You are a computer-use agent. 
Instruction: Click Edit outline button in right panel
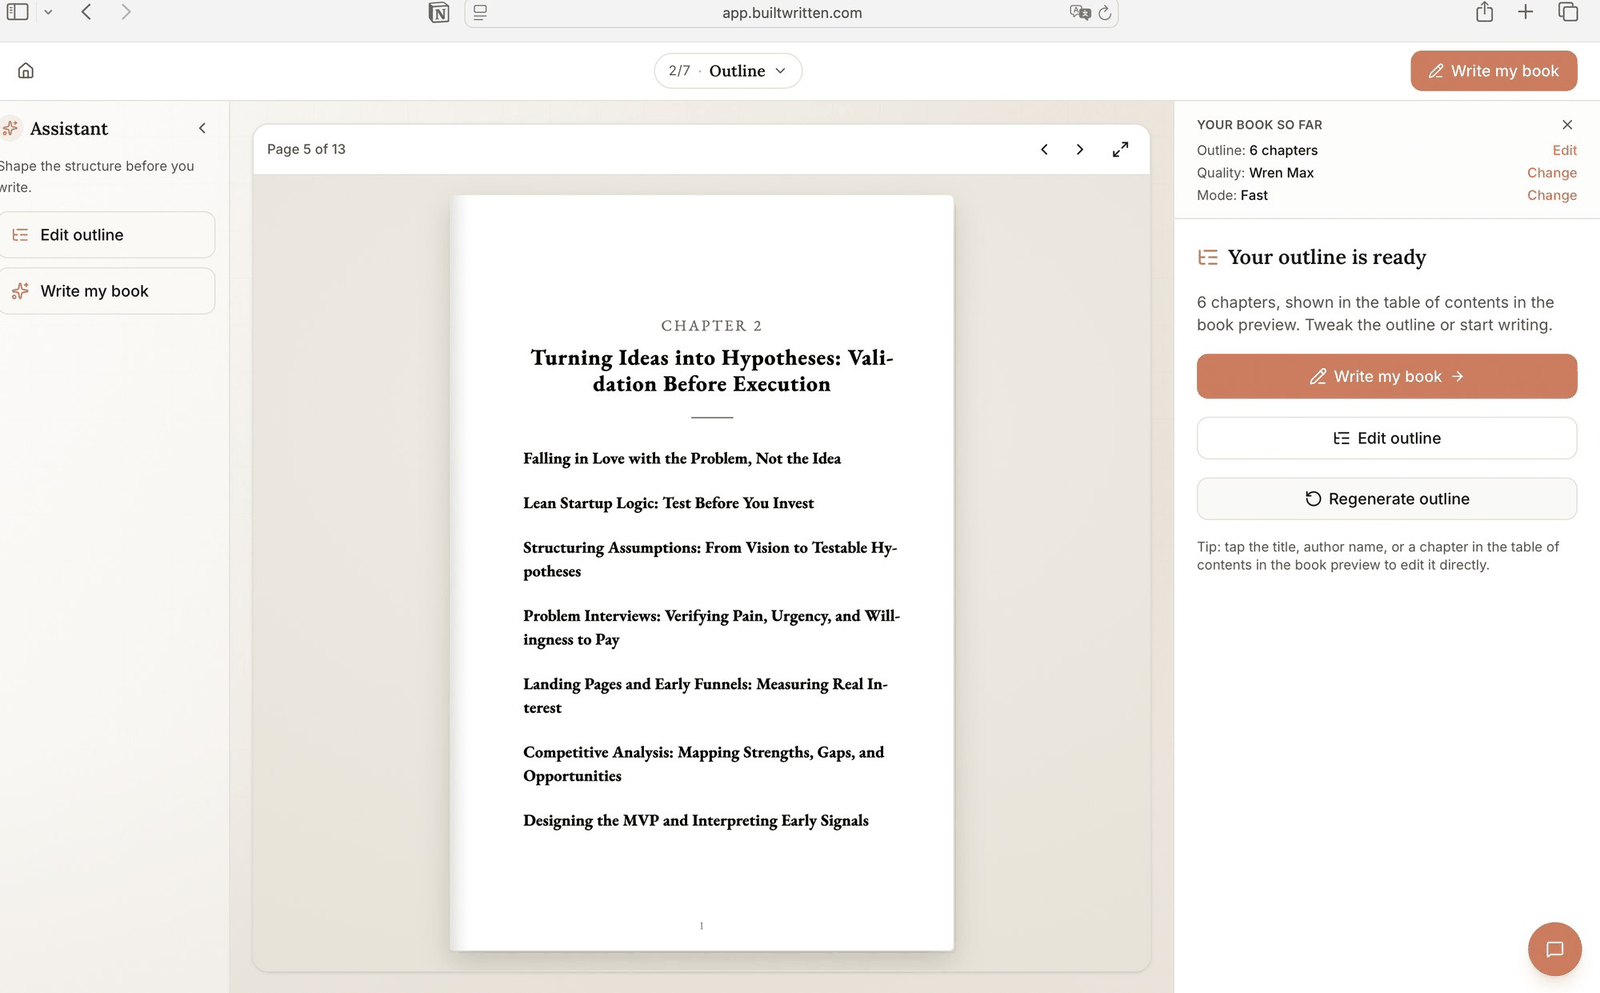(1387, 438)
